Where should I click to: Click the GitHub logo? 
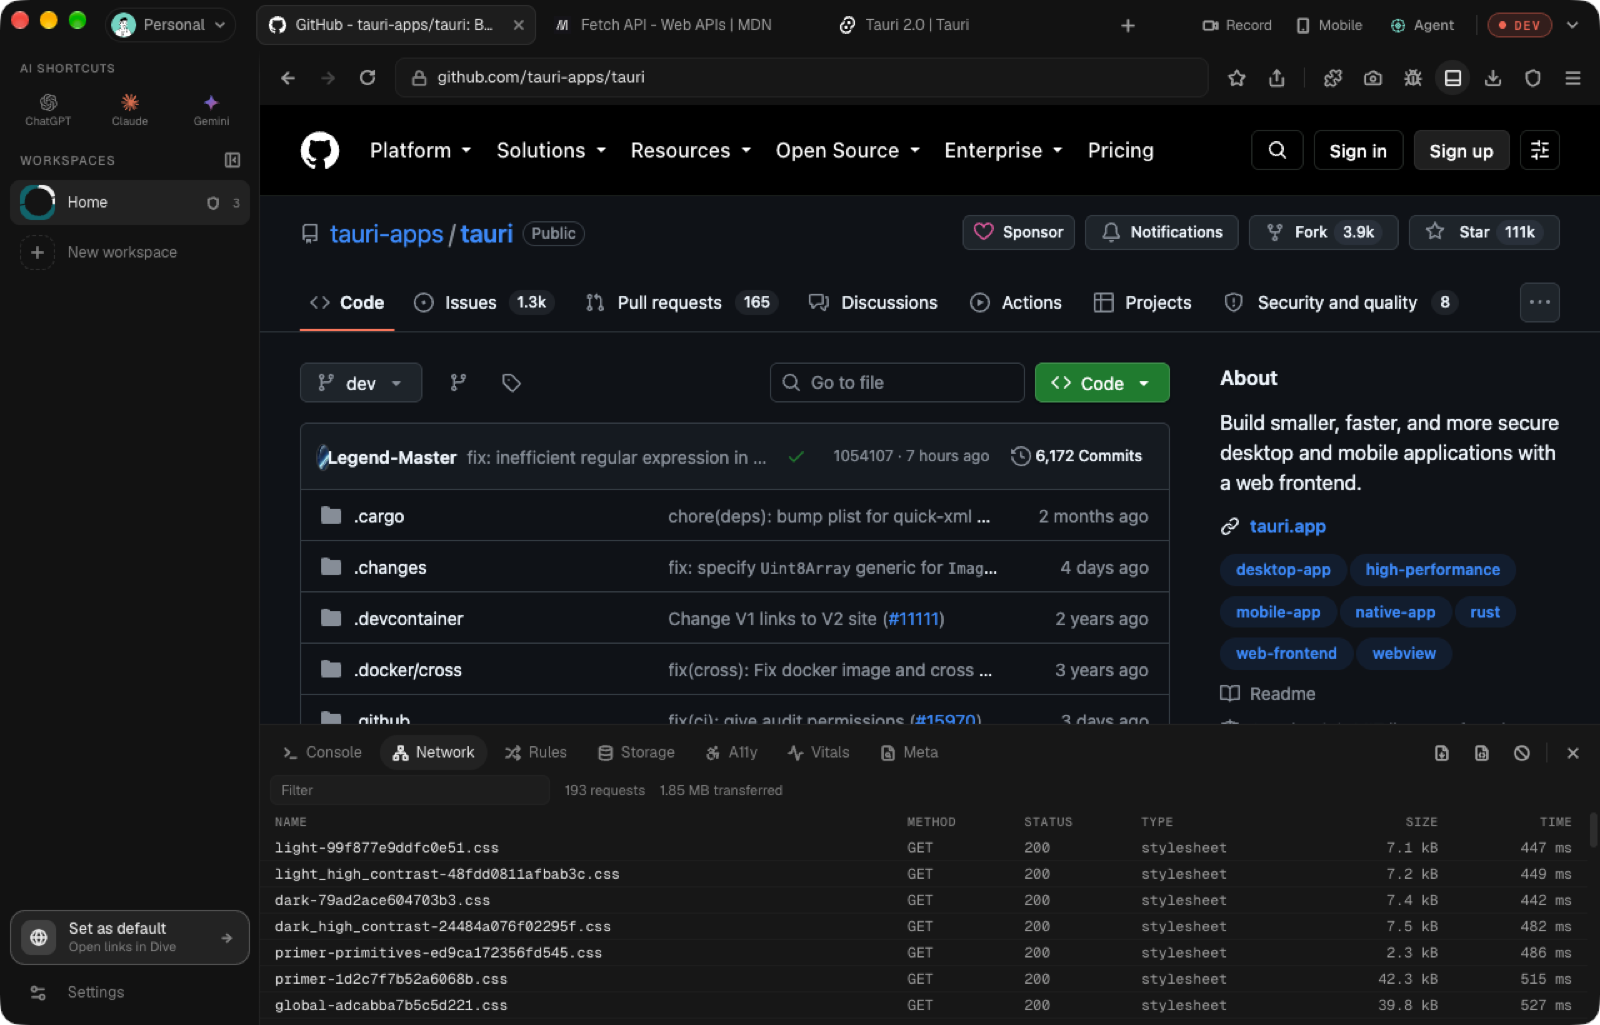(320, 150)
